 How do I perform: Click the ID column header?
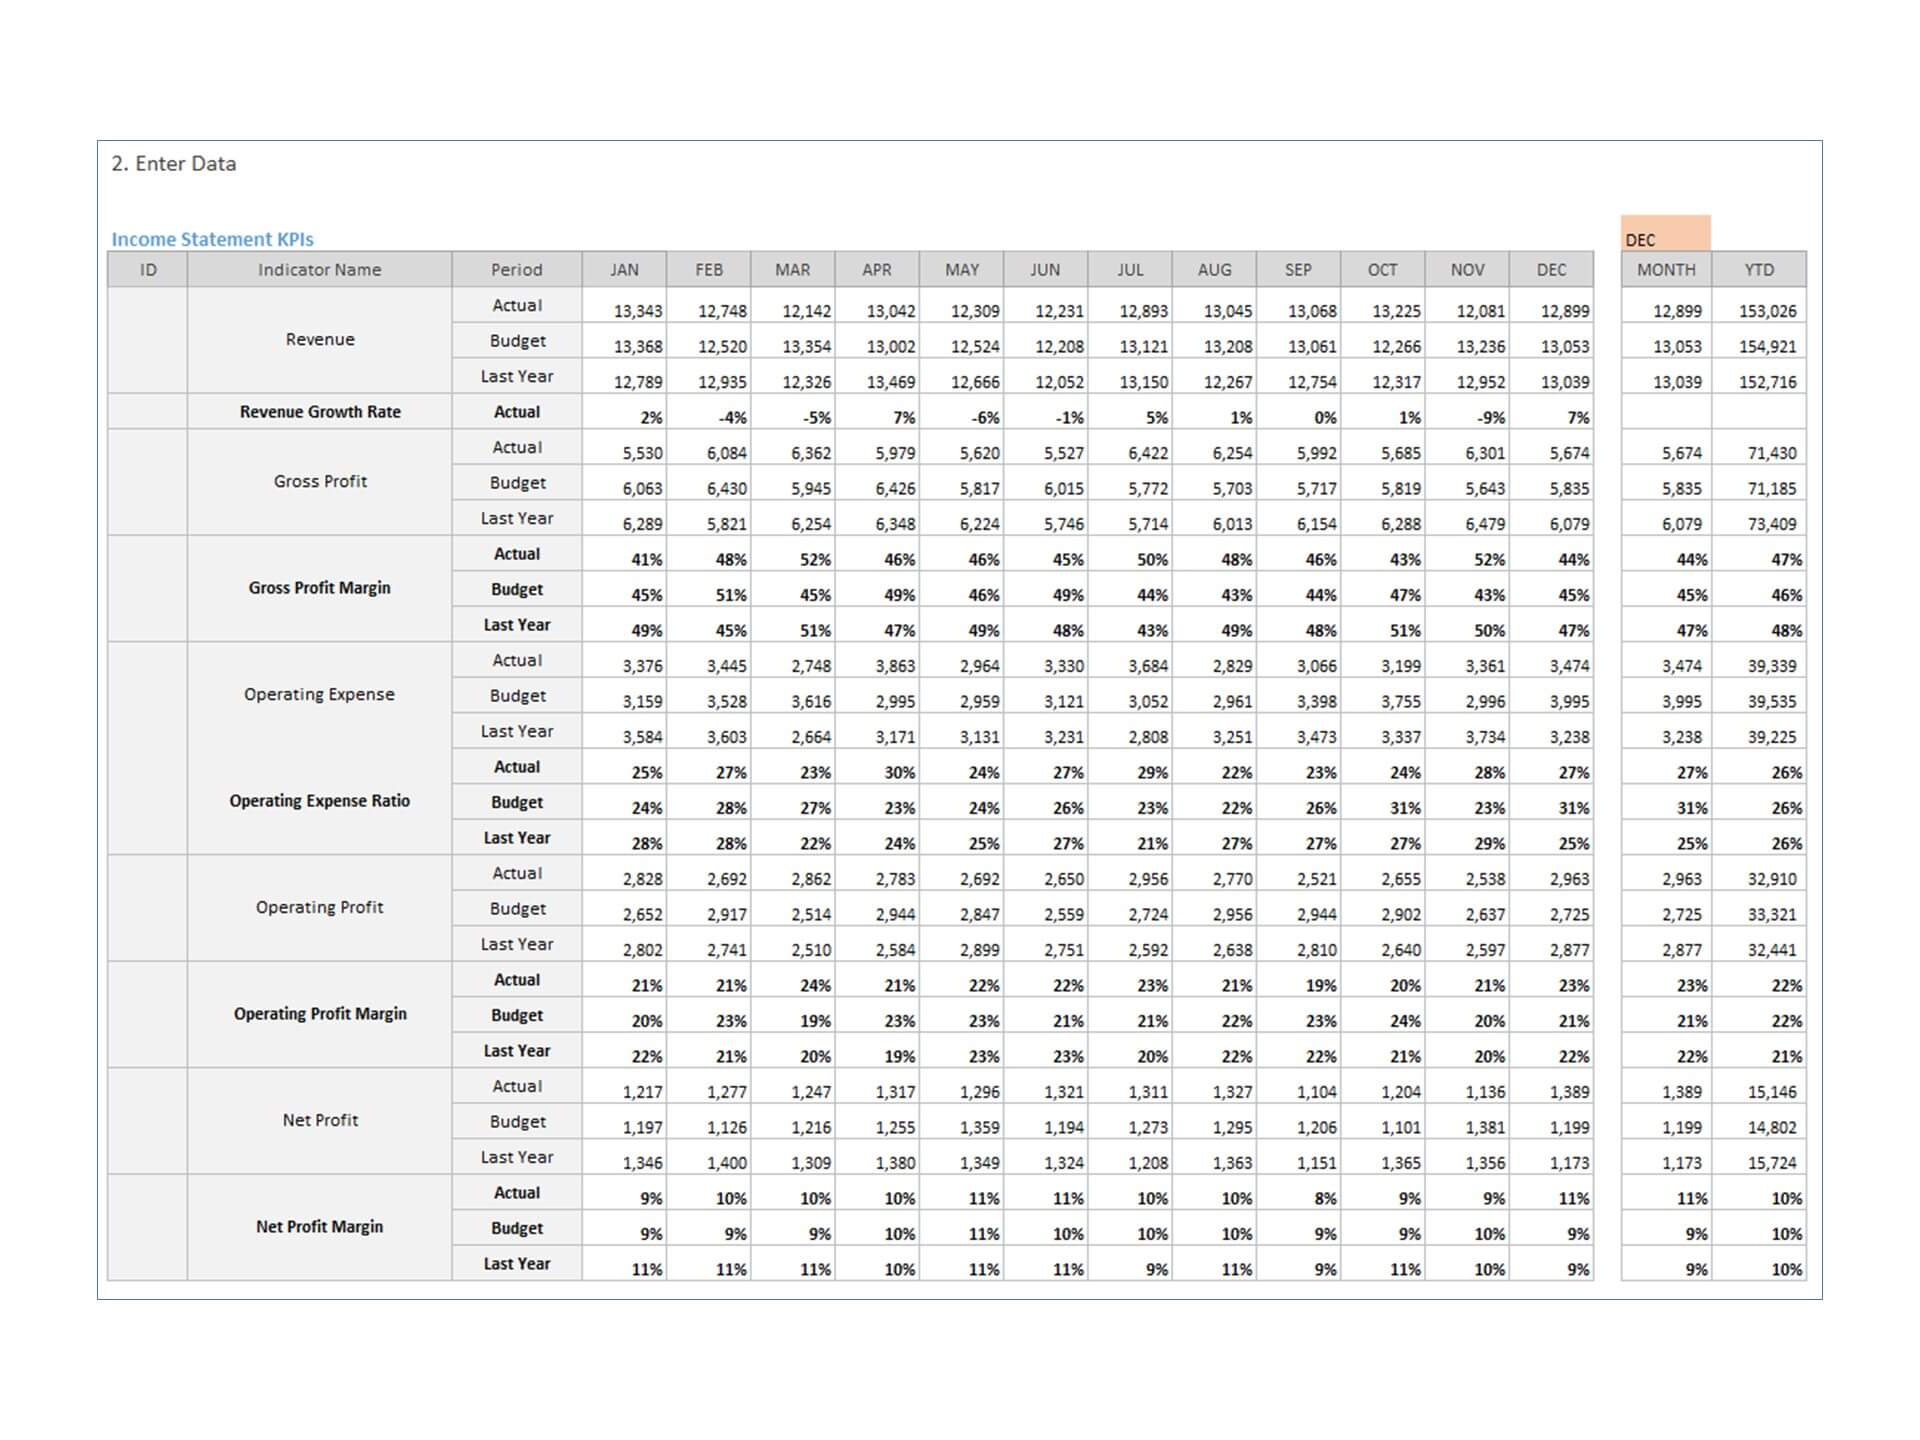tap(148, 270)
